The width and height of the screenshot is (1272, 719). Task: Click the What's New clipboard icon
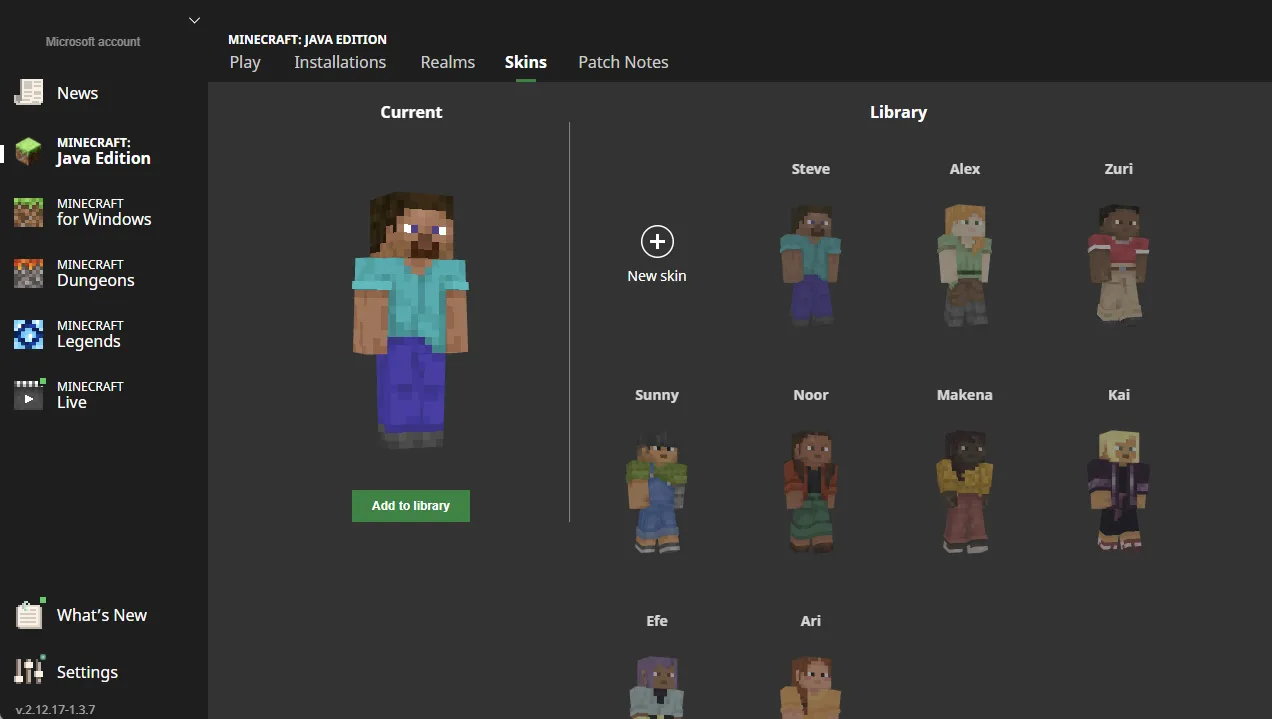point(30,615)
